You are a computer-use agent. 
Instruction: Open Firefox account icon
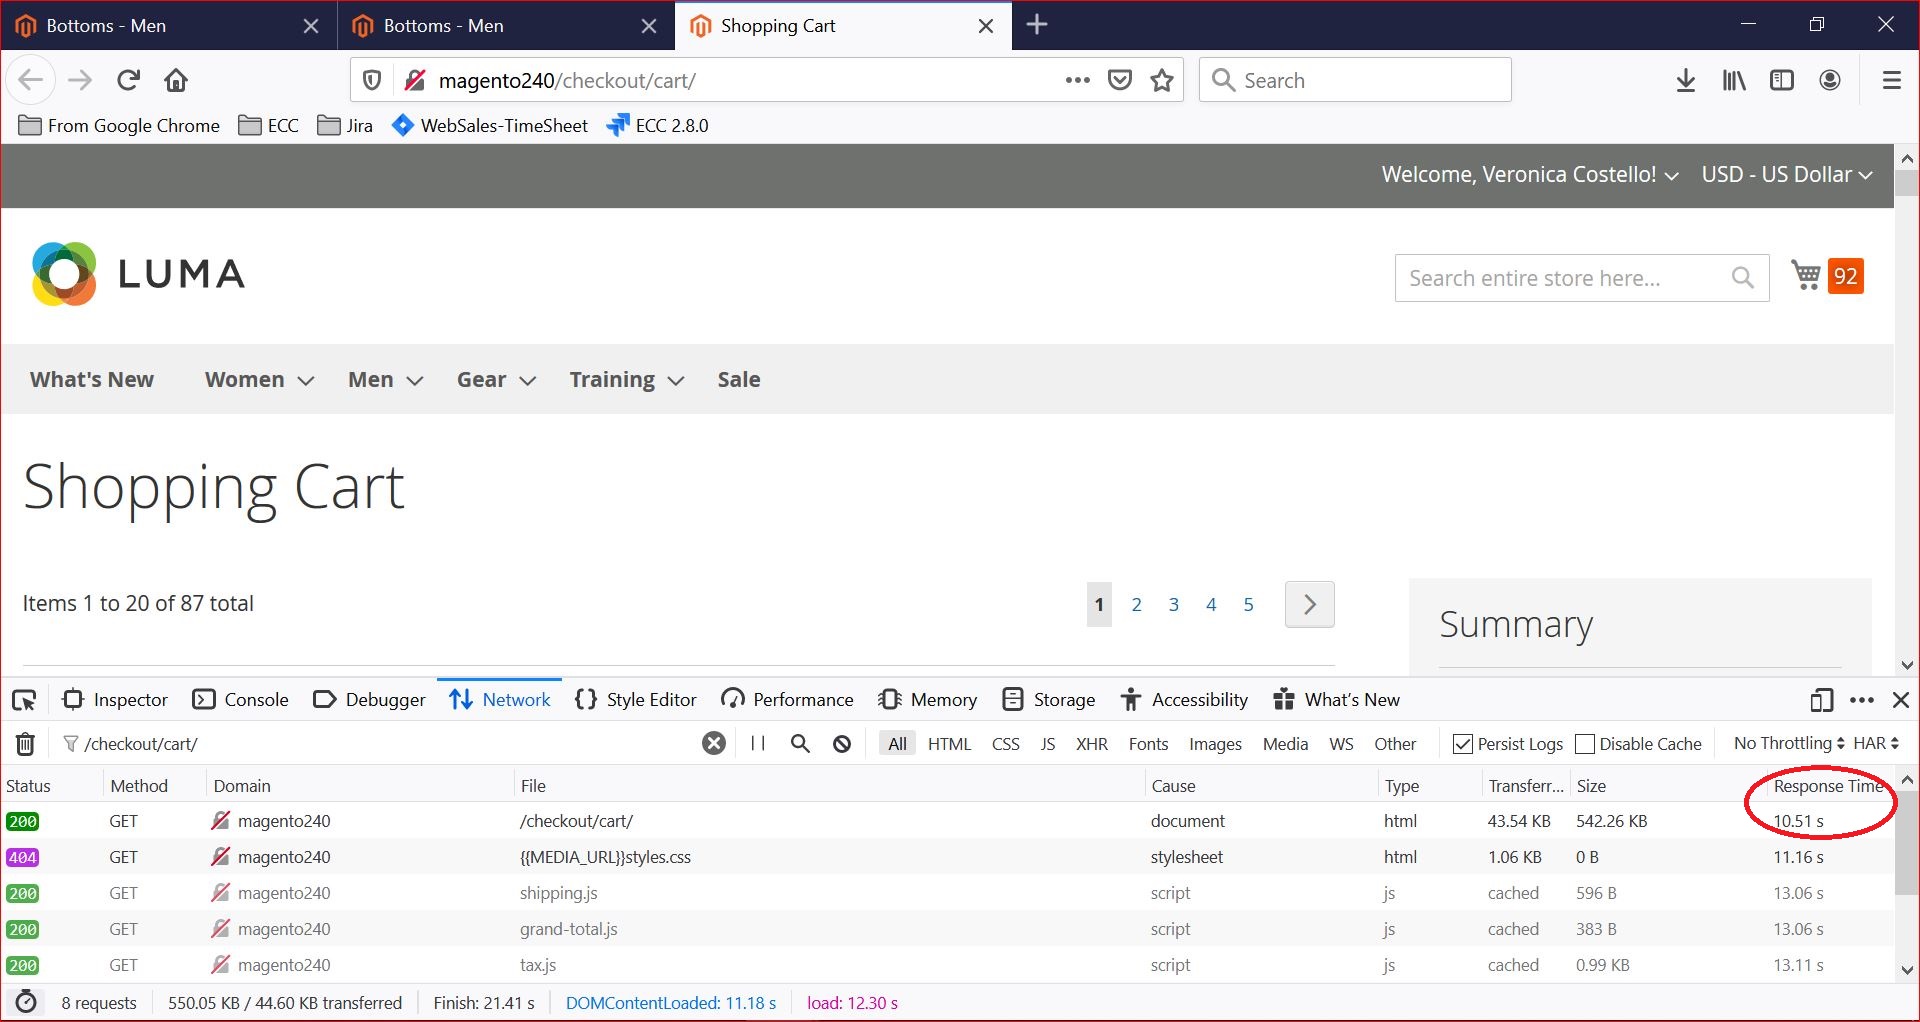point(1830,80)
